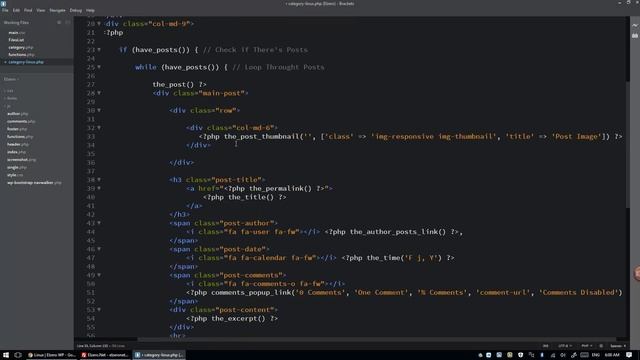Open the File menu
640x360 pixels.
[5, 10]
